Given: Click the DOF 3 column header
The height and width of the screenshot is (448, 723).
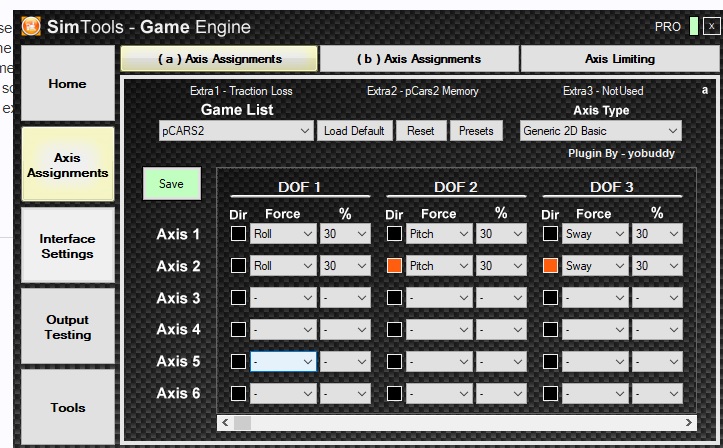Looking at the screenshot, I should pos(611,187).
